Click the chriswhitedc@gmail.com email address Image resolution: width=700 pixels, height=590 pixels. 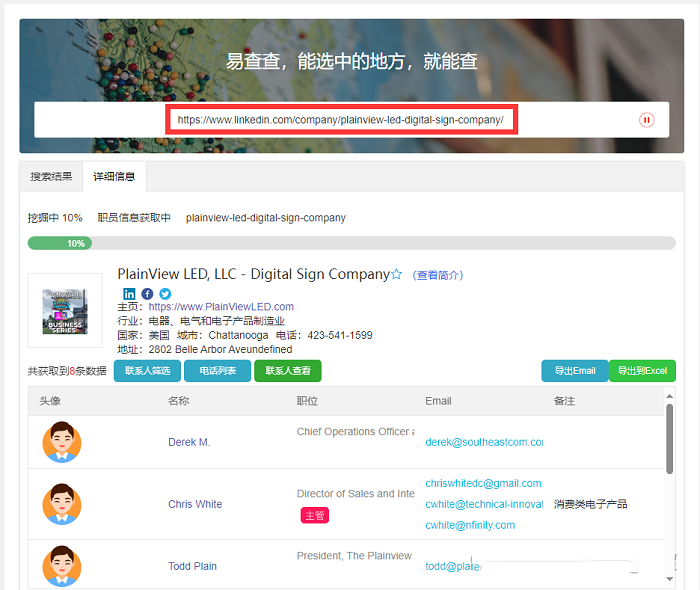click(483, 483)
